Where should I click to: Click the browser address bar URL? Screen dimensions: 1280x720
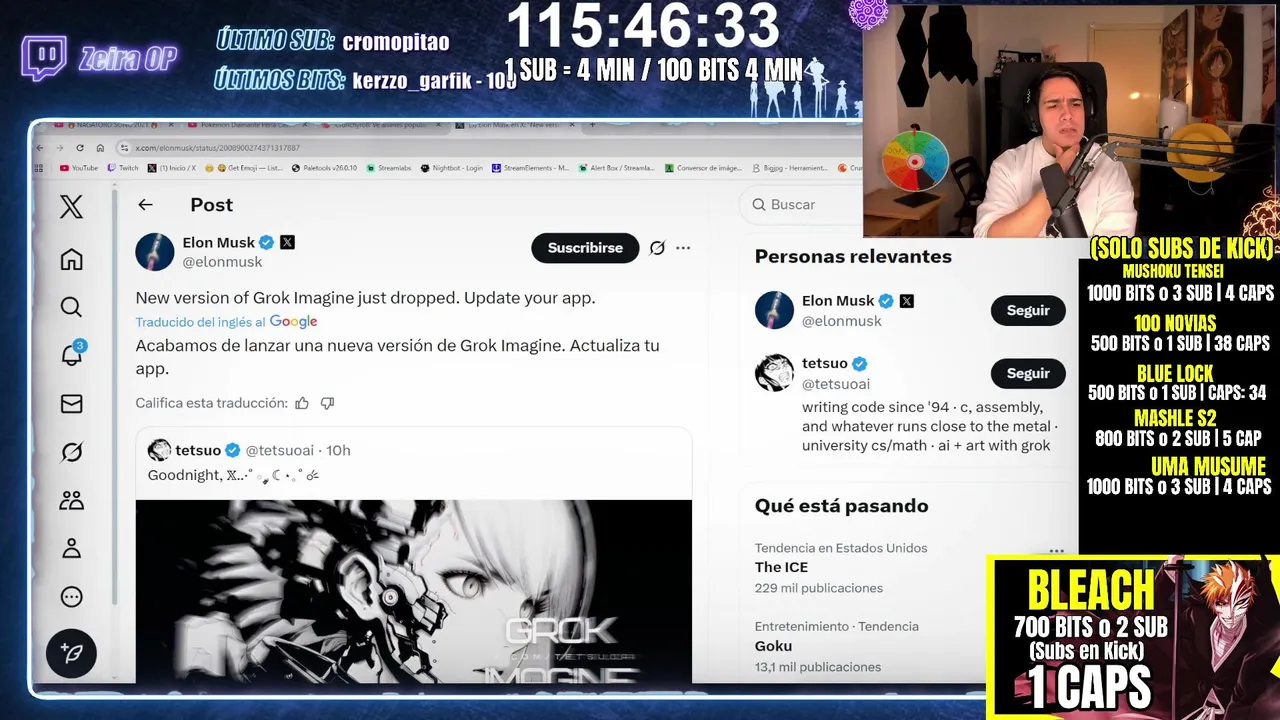(x=217, y=148)
